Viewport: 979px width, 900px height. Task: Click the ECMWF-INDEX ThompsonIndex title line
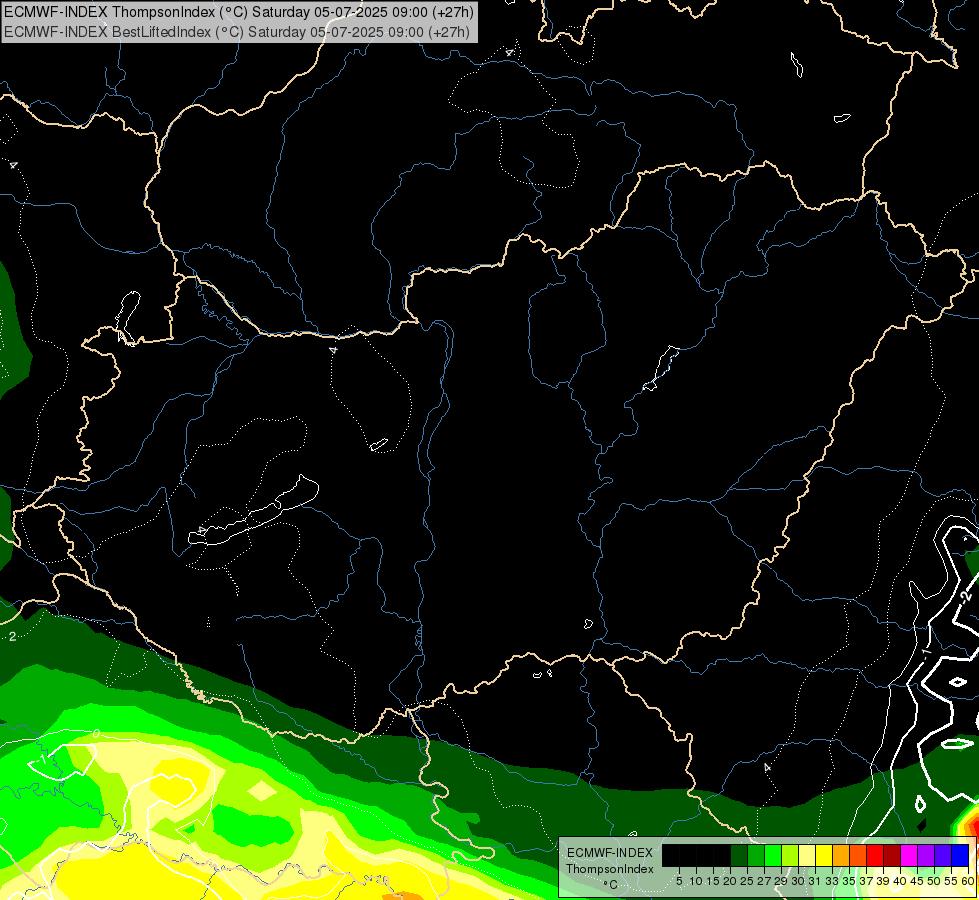click(239, 12)
